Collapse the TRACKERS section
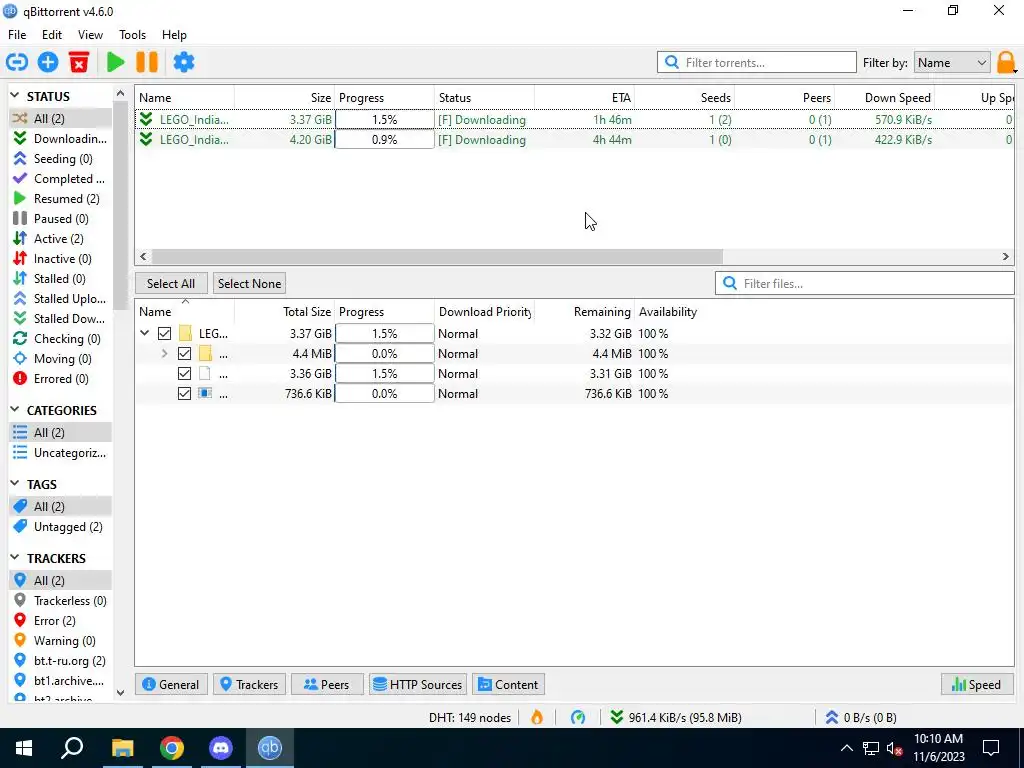Image resolution: width=1024 pixels, height=768 pixels. 15,558
